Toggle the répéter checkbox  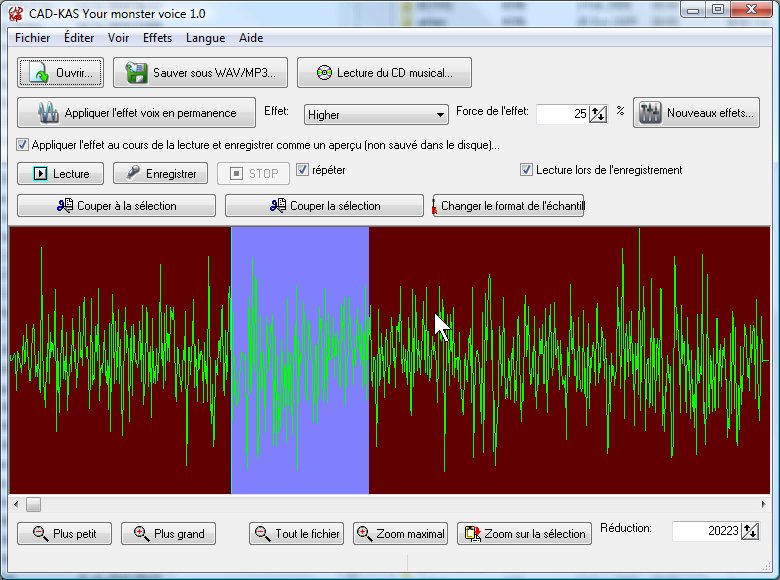pyautogui.click(x=303, y=170)
